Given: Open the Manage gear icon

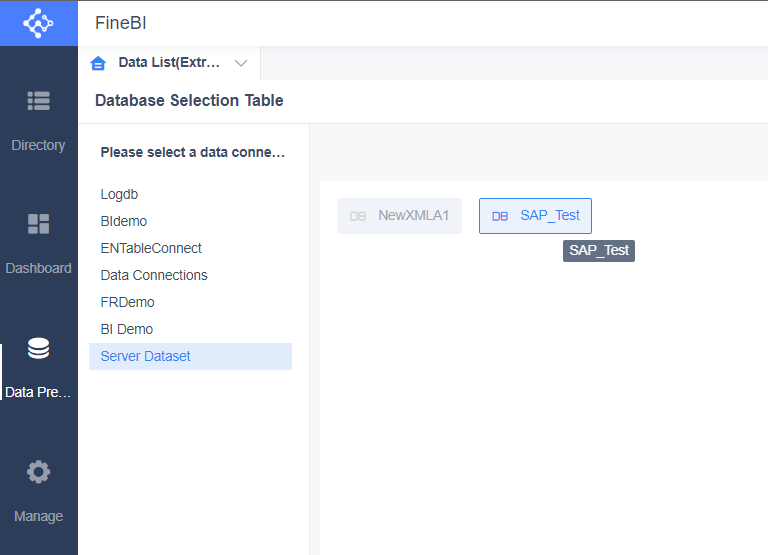Looking at the screenshot, I should click(38, 472).
